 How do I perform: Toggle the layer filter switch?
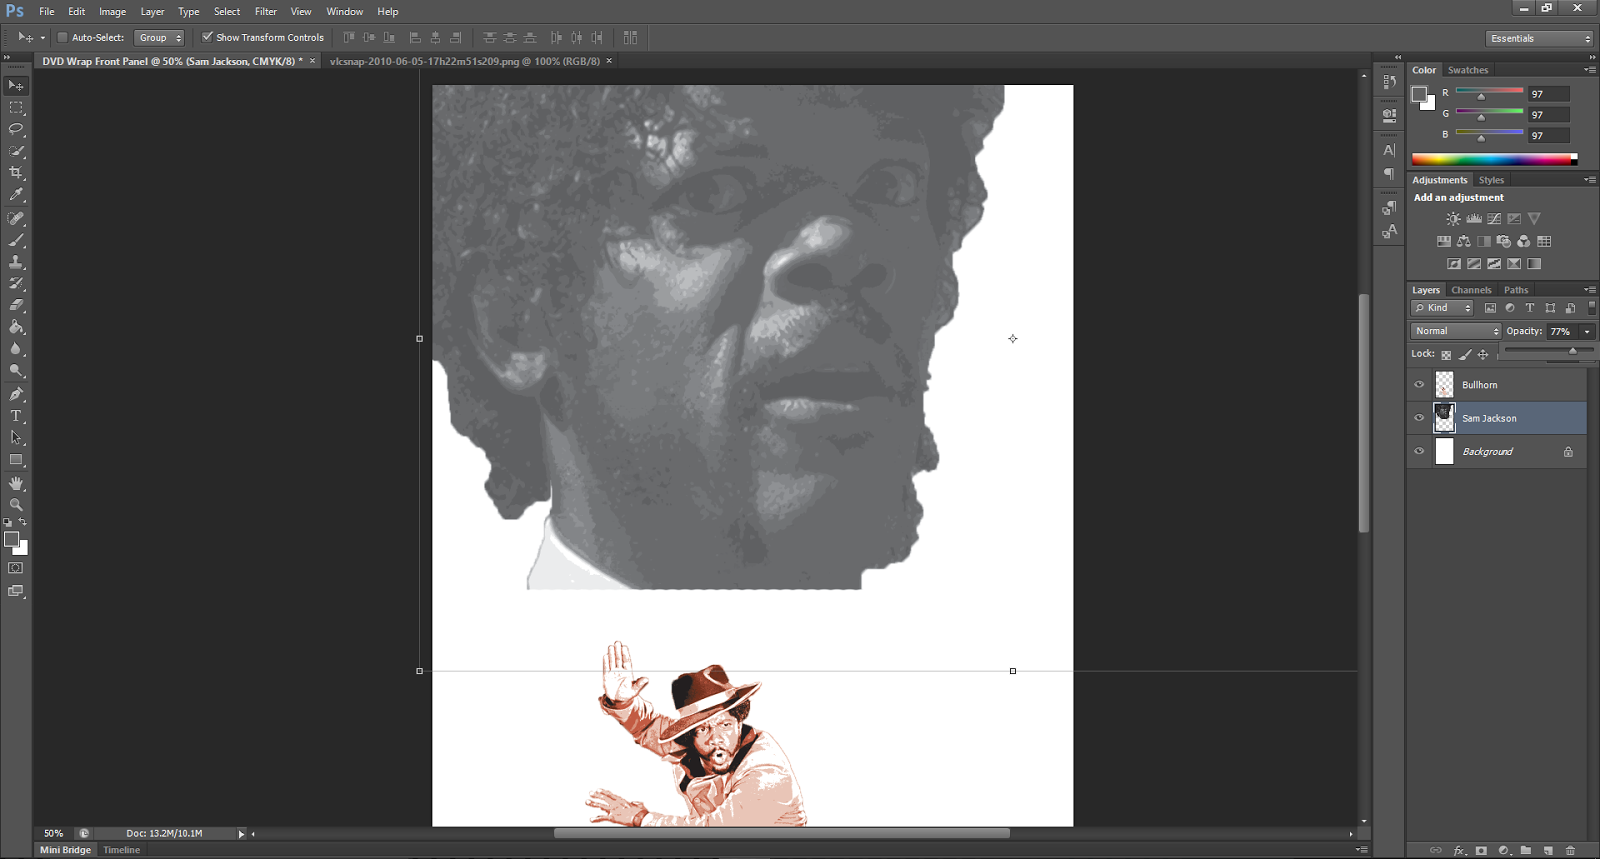coord(1592,308)
